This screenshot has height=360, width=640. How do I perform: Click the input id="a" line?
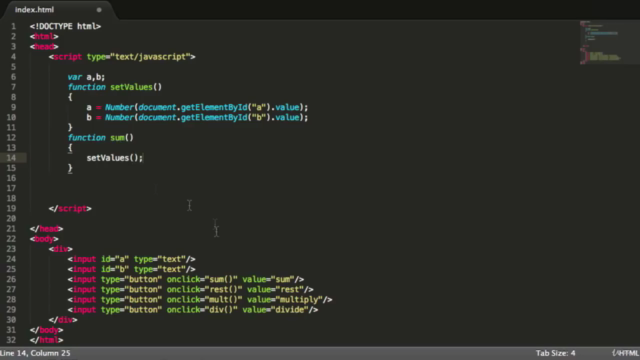click(131, 259)
